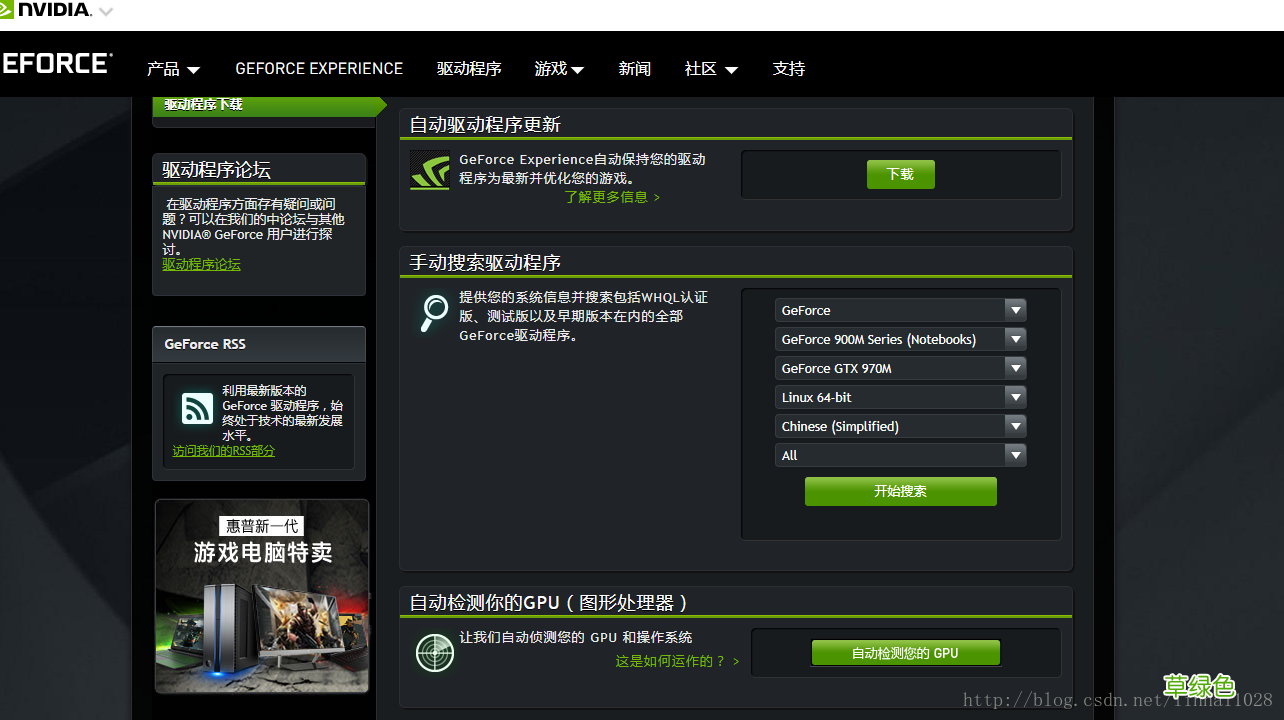Viewport: 1284px width, 720px height.
Task: Click the magnifying glass search icon
Action: [x=433, y=313]
